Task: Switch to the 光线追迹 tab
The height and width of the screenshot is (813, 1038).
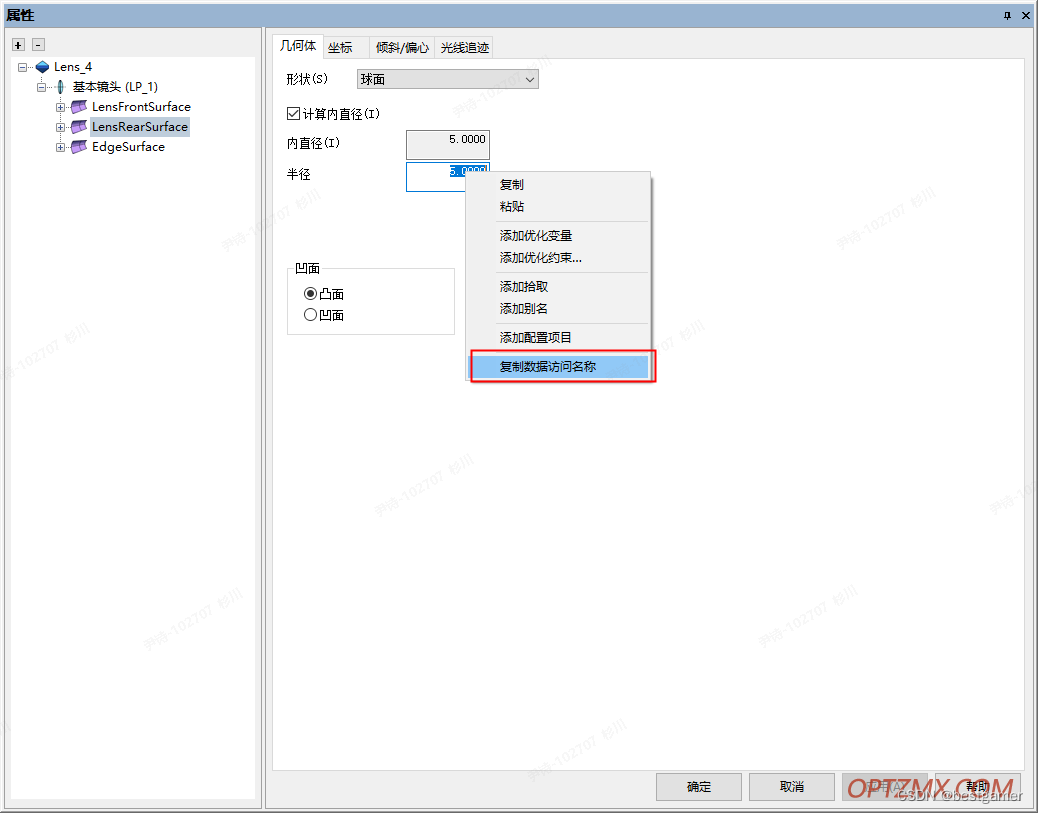Action: (463, 46)
